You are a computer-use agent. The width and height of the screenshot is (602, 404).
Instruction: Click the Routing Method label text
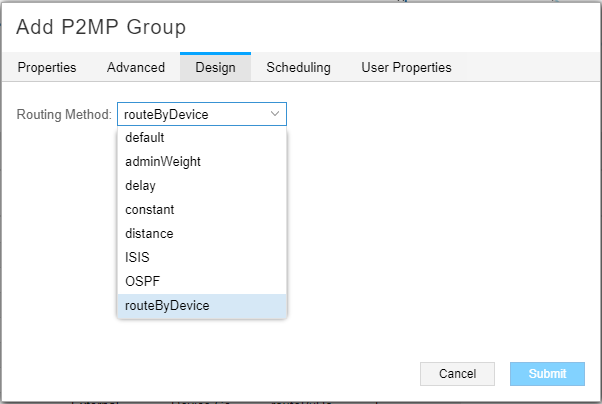click(64, 114)
